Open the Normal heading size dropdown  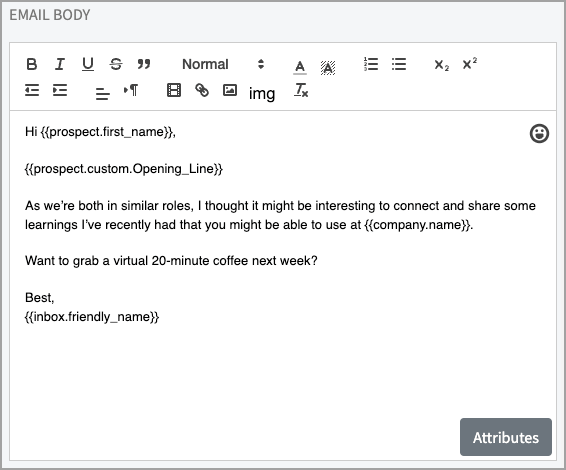point(223,64)
